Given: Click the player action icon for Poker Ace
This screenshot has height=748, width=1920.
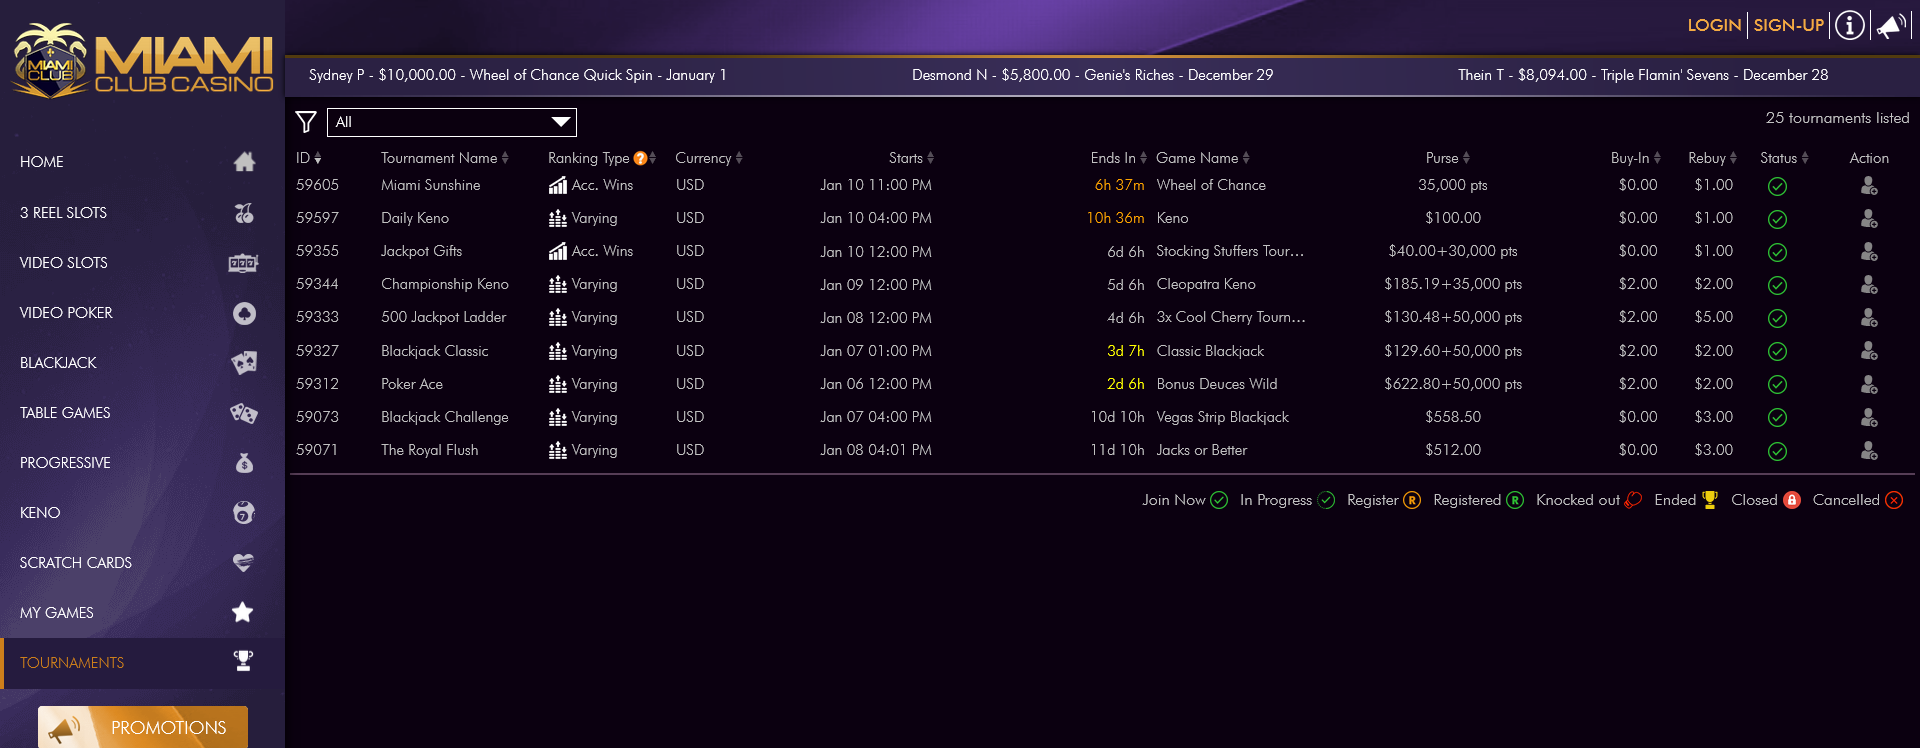Looking at the screenshot, I should pyautogui.click(x=1868, y=385).
